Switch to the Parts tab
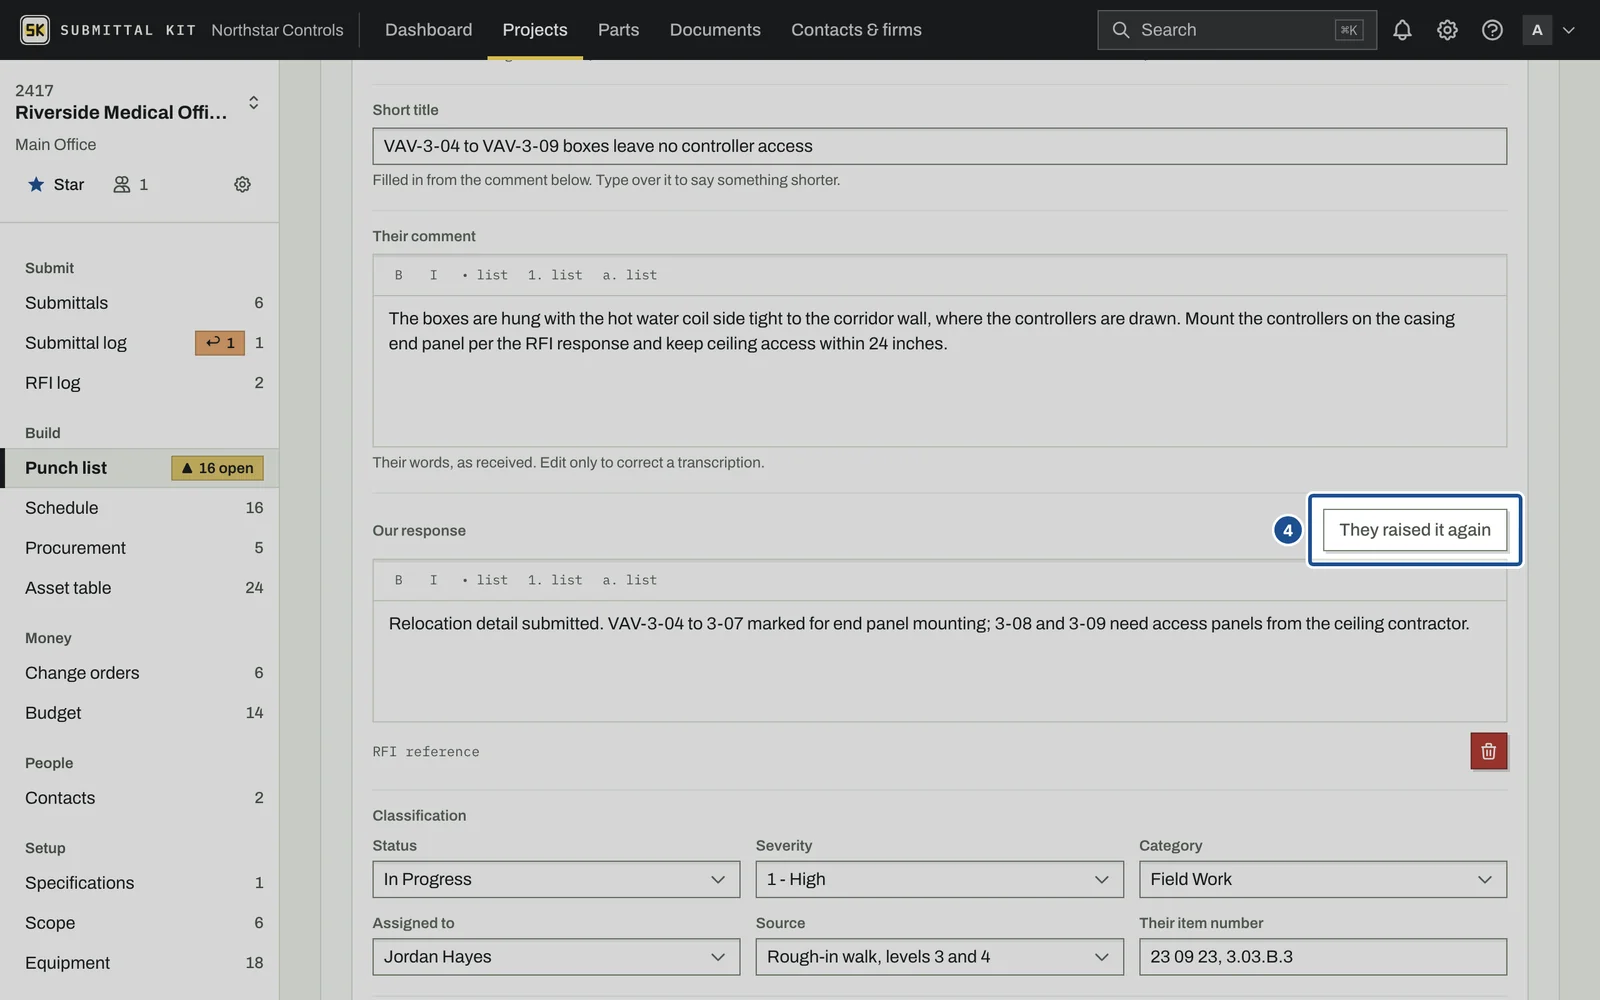 coord(618,30)
